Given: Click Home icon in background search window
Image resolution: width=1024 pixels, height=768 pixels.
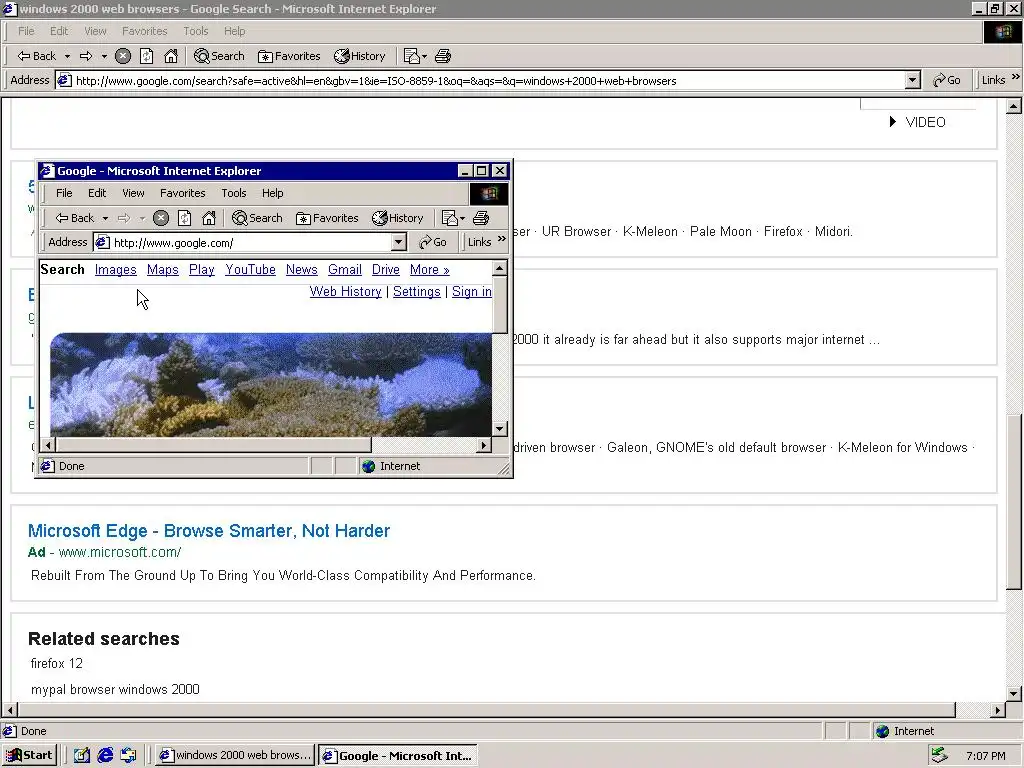Looking at the screenshot, I should coord(171,56).
